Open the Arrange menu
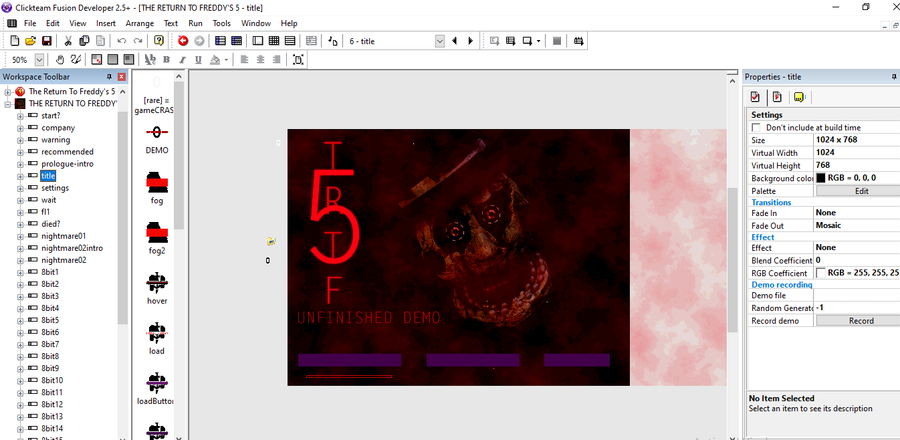 [x=139, y=24]
